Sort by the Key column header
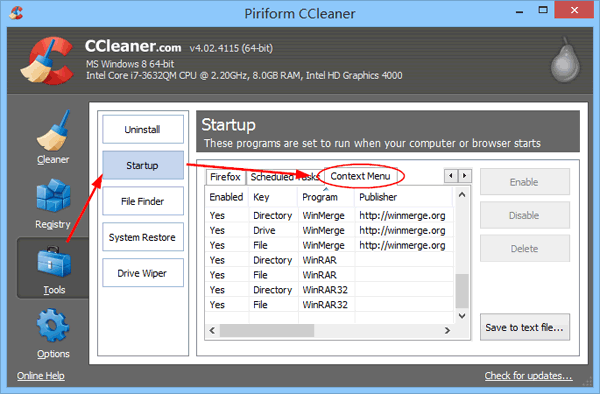 click(273, 197)
